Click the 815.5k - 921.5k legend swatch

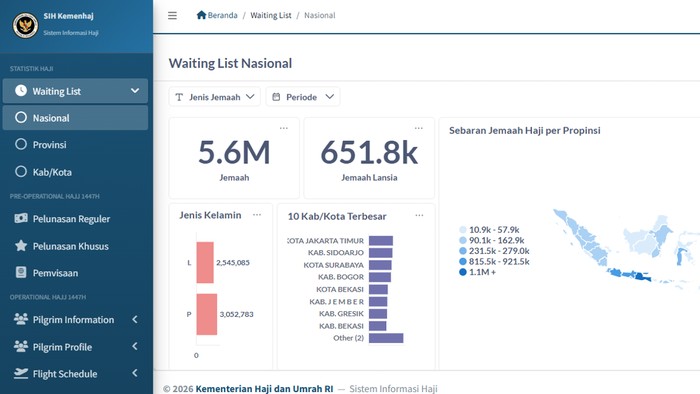tap(462, 261)
